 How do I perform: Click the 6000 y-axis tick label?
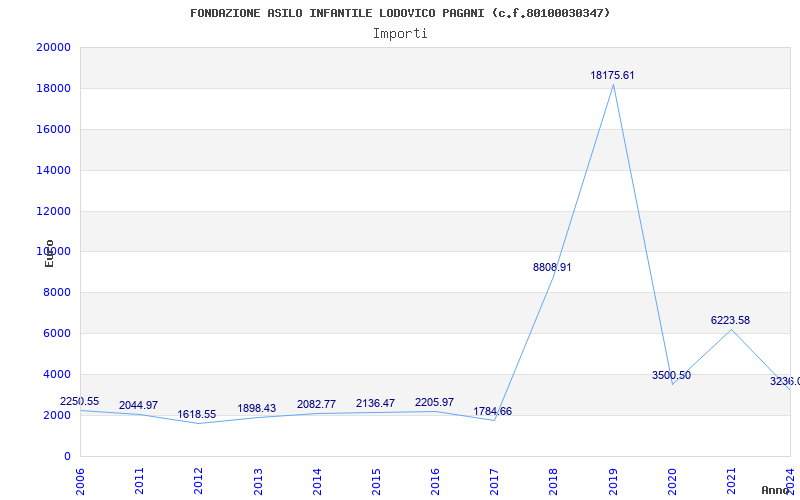(x=56, y=334)
